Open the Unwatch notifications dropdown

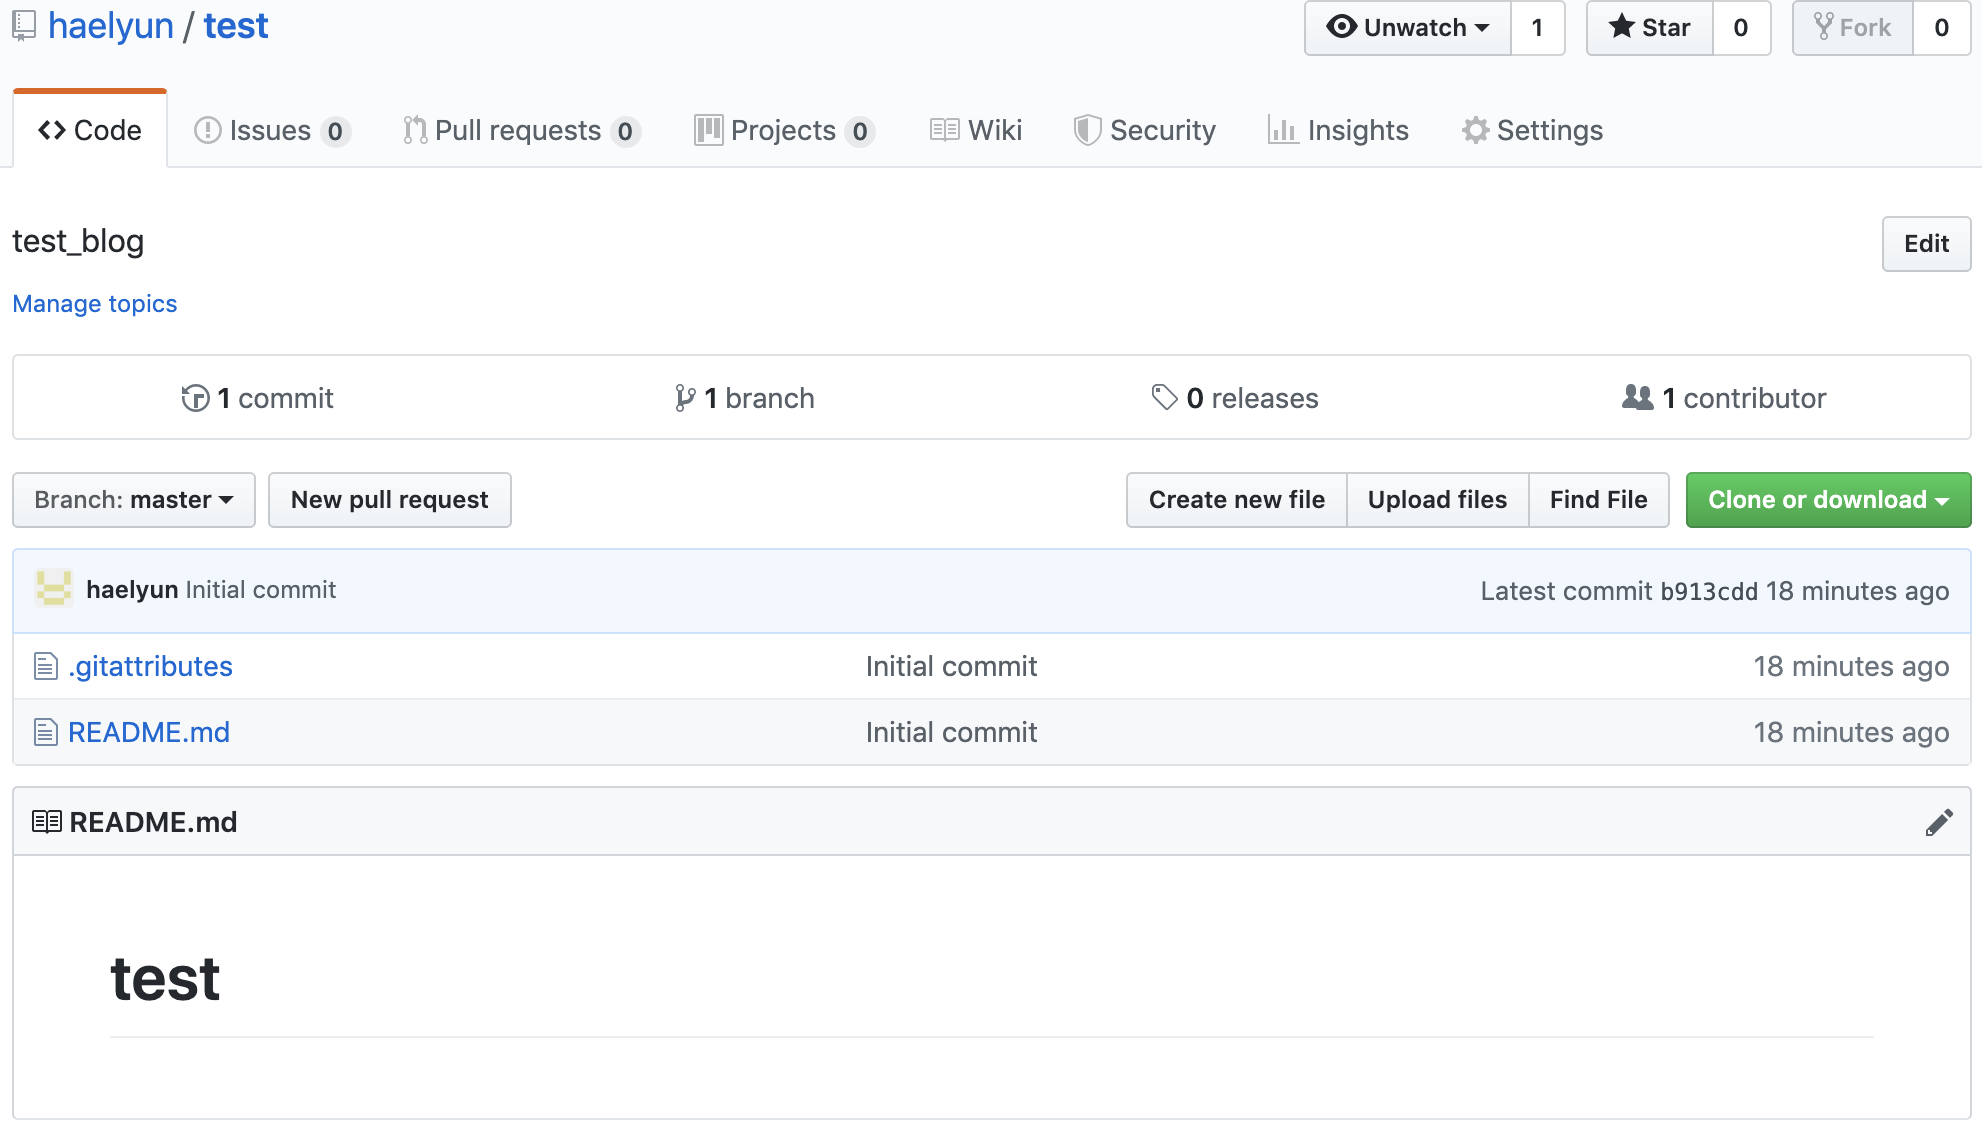1408,28
